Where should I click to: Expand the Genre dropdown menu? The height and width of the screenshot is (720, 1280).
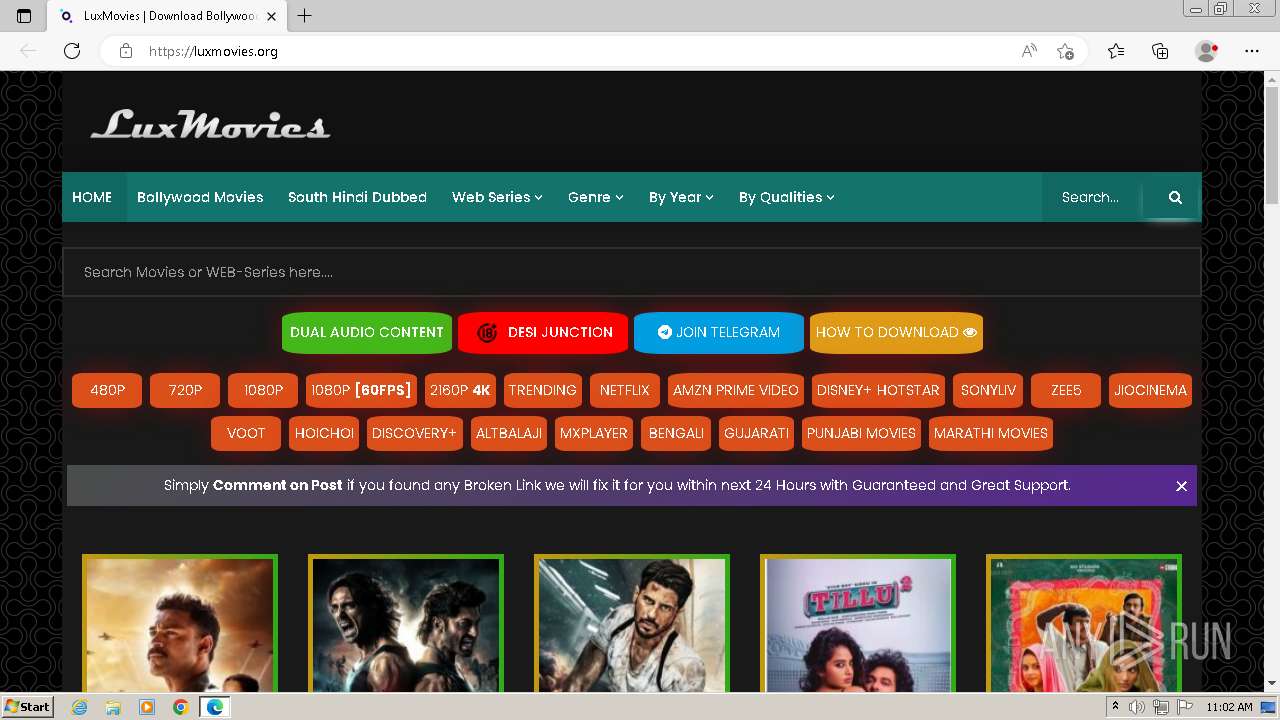point(596,197)
